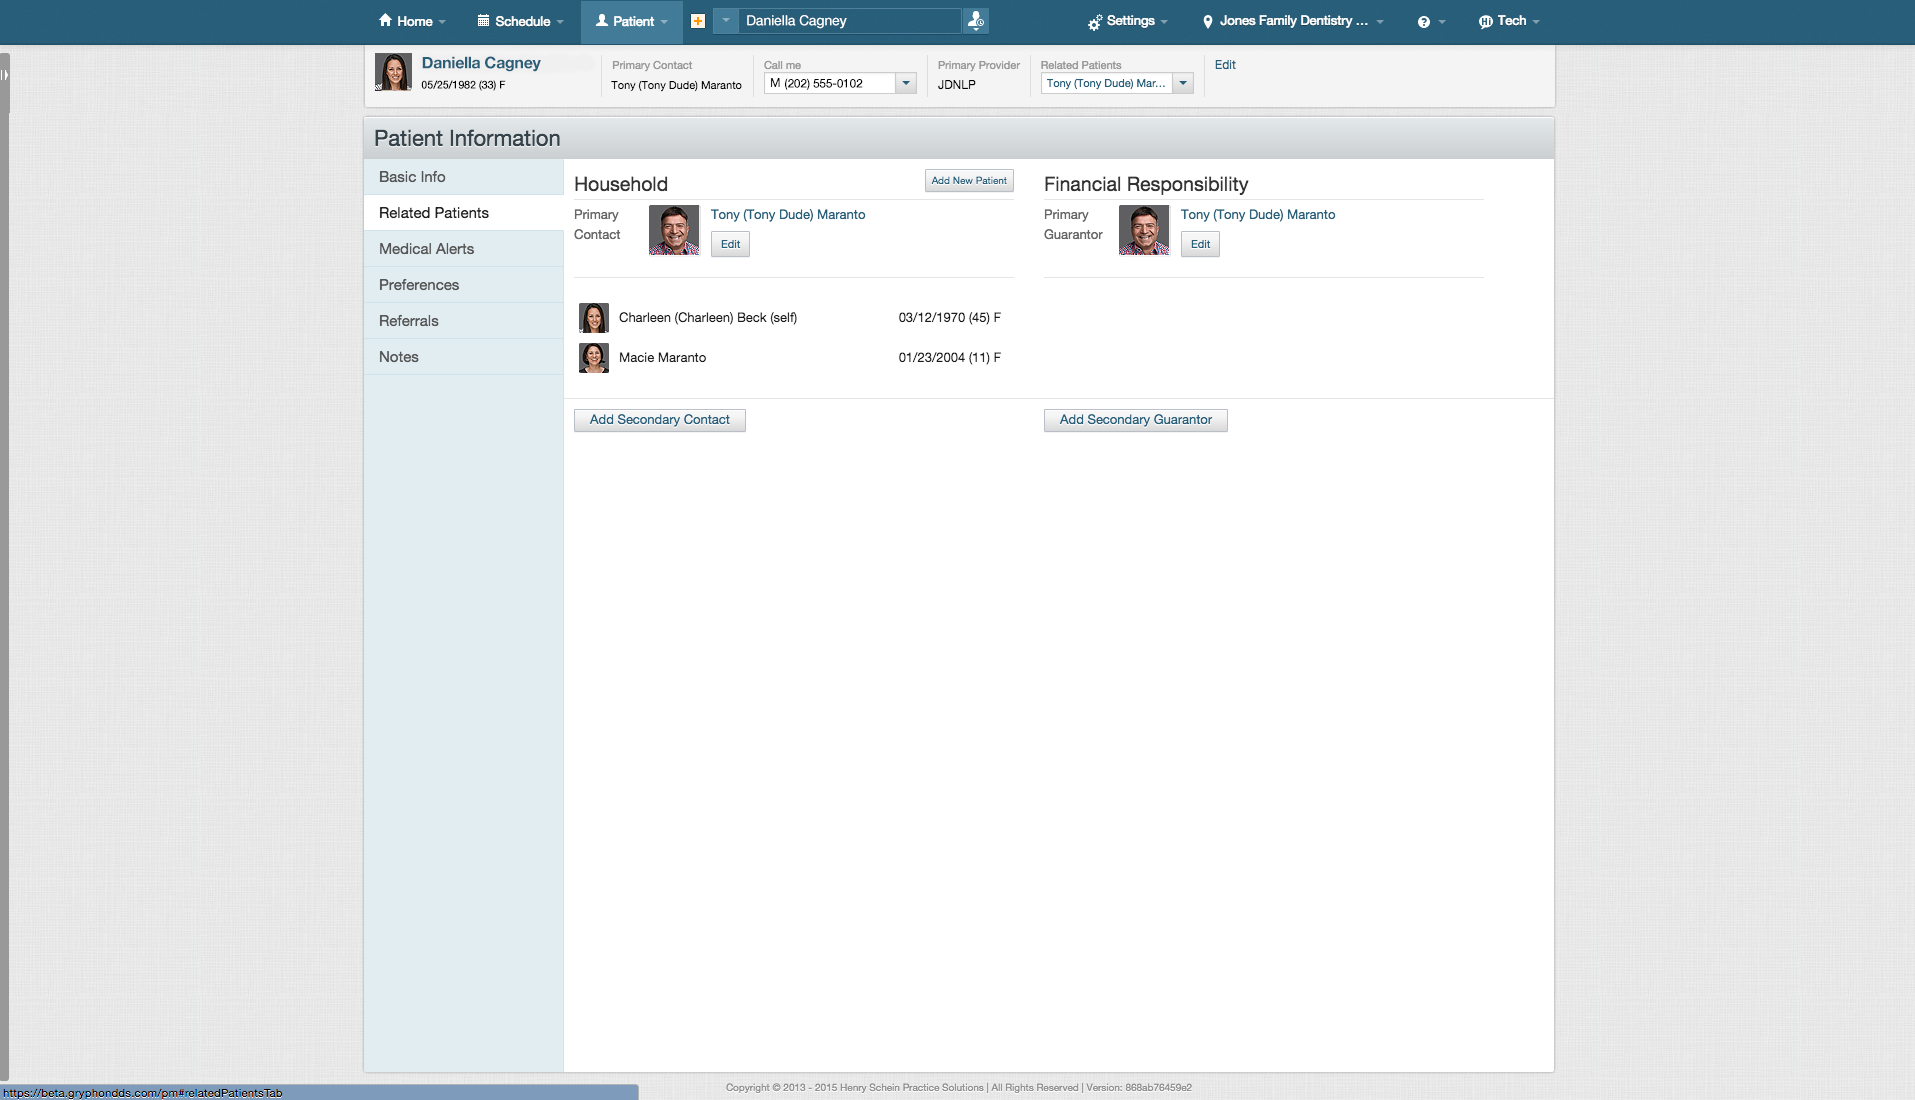Open the Preferences tab

click(419, 285)
